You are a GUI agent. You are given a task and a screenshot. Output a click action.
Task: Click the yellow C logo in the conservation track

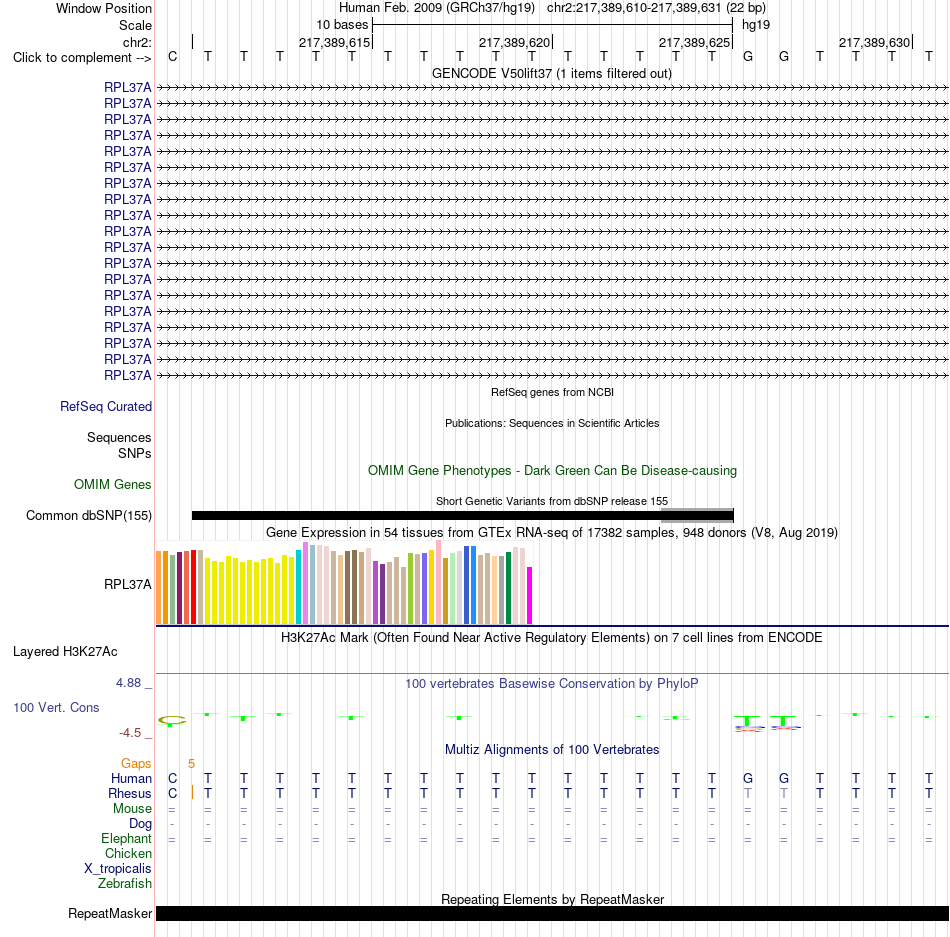pyautogui.click(x=172, y=720)
